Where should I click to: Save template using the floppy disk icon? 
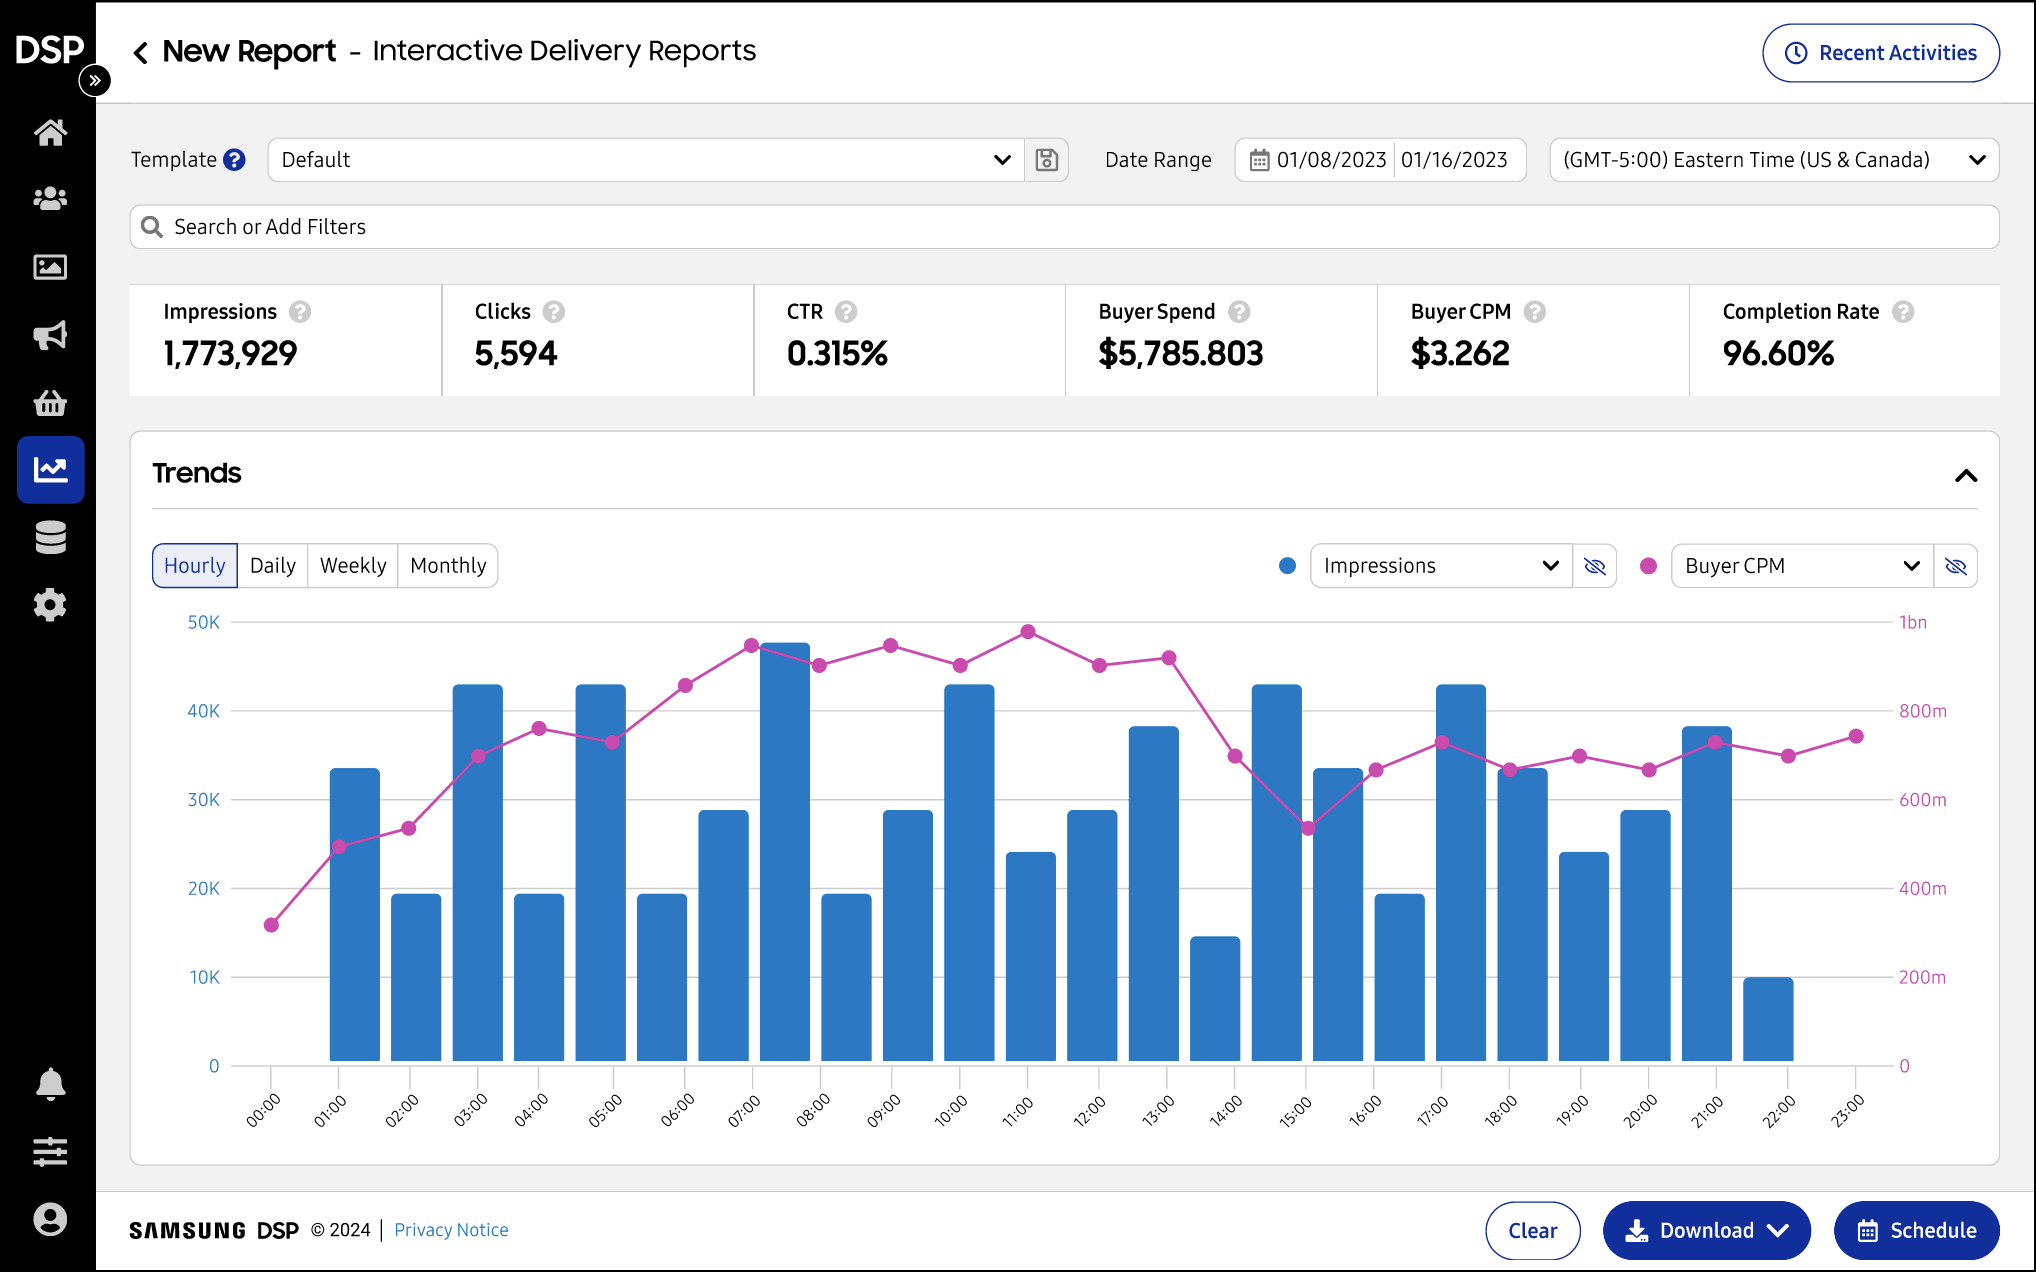tap(1046, 160)
